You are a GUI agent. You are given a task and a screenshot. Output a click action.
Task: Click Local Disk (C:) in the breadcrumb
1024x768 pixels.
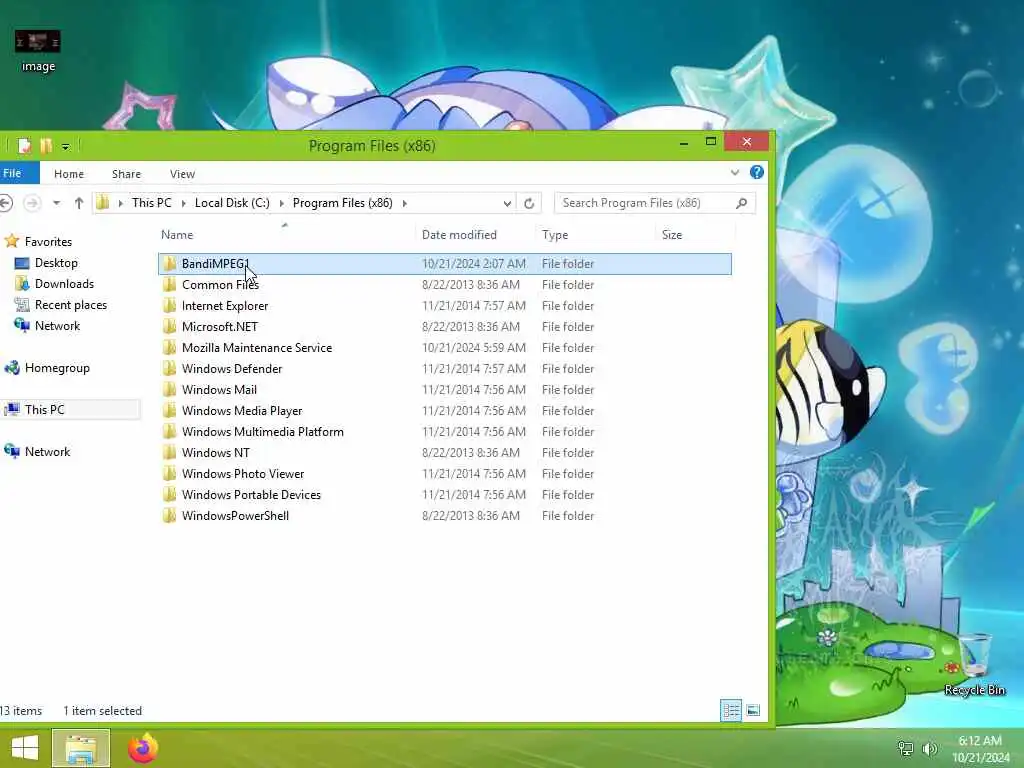pos(232,203)
